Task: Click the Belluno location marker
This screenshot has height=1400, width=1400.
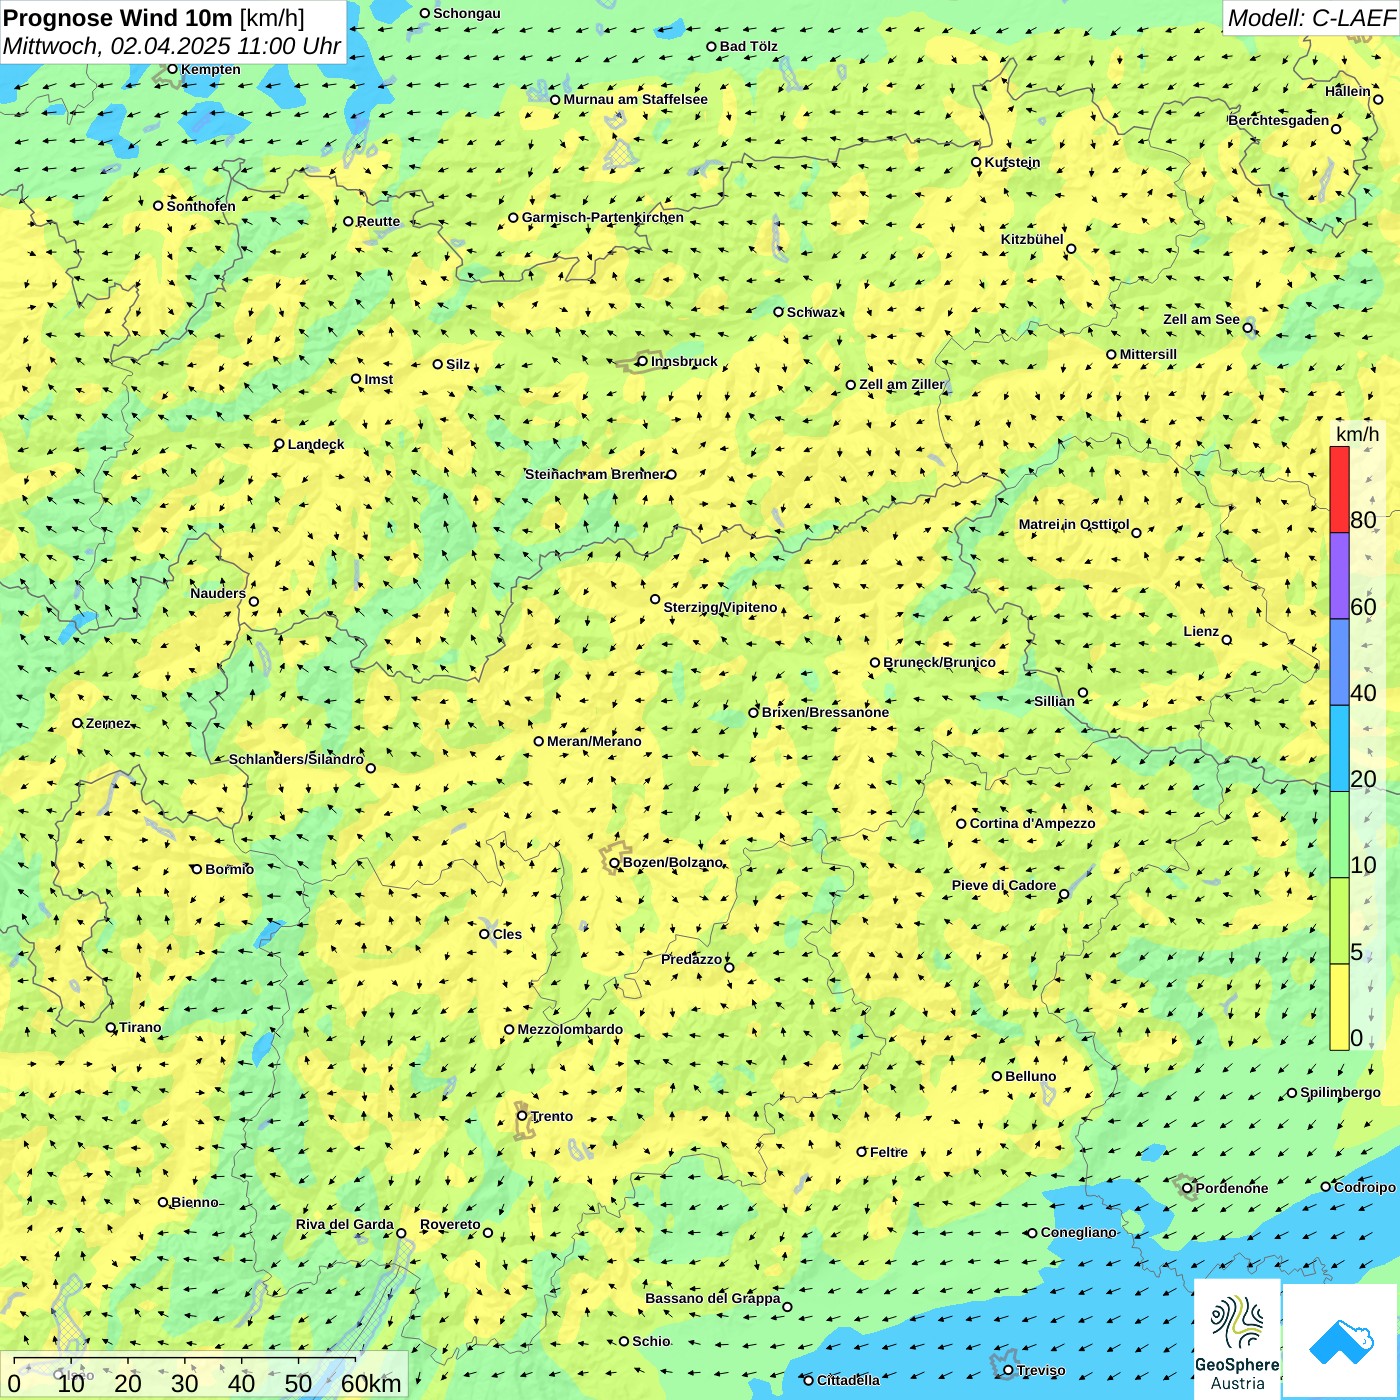Action: (997, 1076)
